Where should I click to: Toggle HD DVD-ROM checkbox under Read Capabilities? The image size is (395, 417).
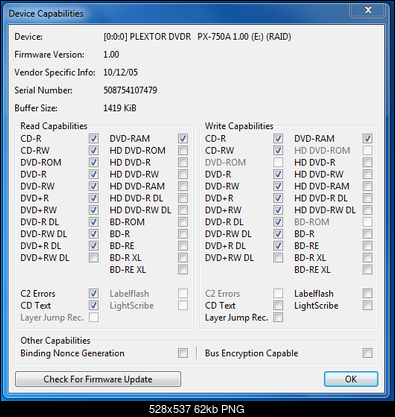[x=183, y=150]
